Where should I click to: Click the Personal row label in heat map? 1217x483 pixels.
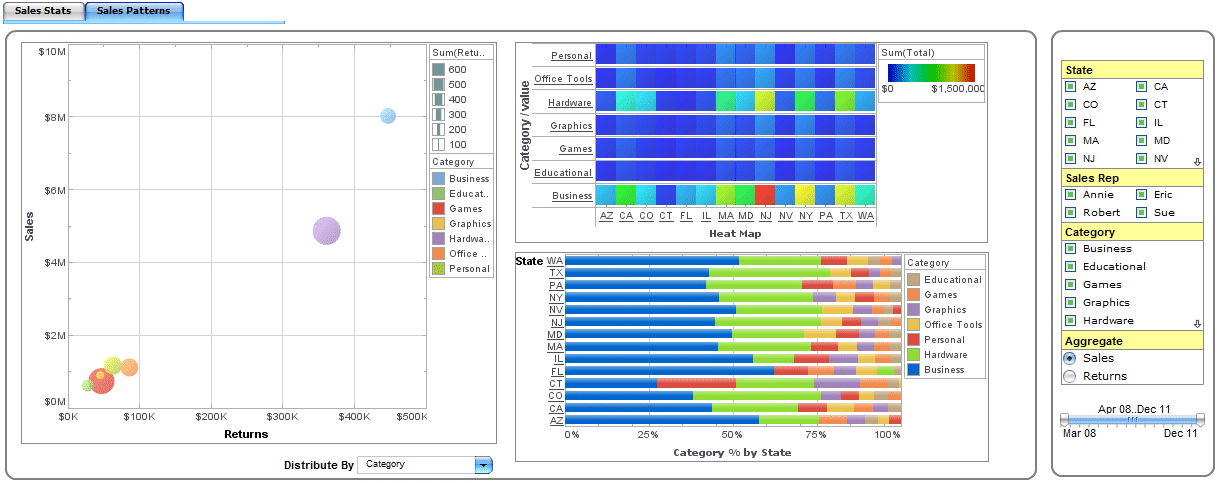(x=571, y=56)
